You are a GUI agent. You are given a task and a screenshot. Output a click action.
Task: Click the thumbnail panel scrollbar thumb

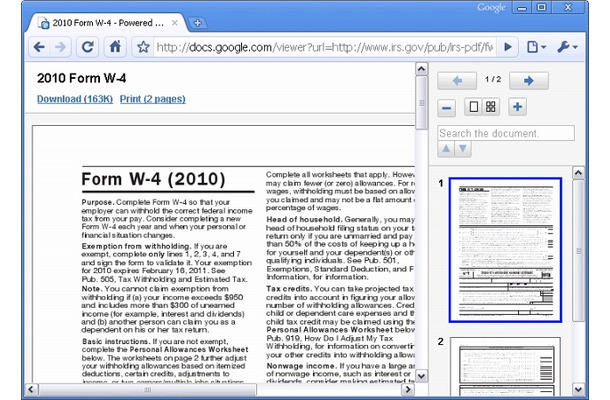click(578, 251)
